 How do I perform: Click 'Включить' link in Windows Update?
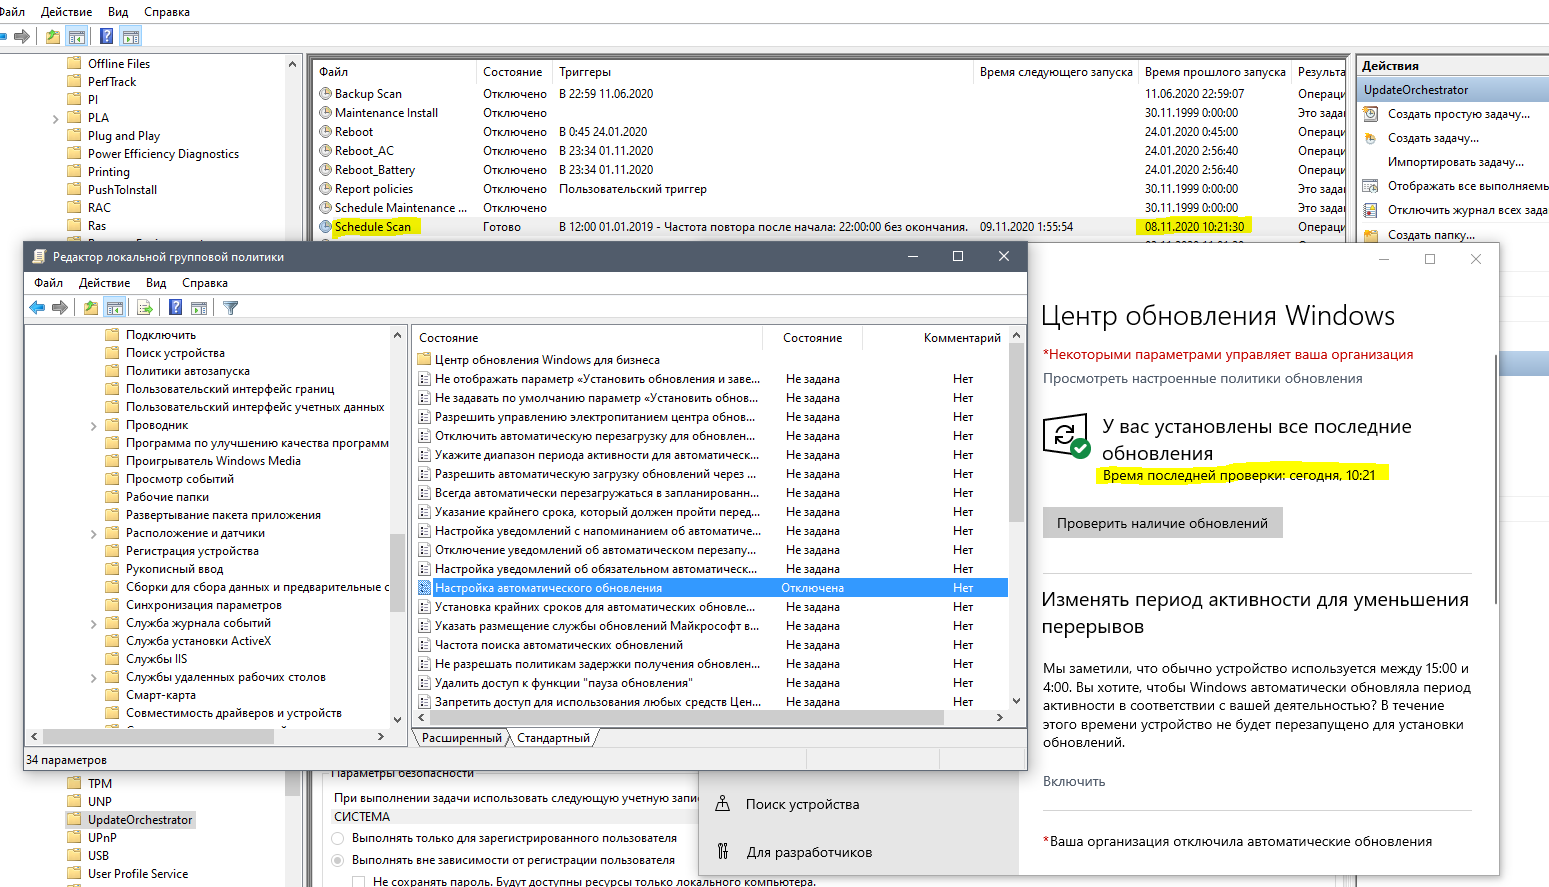pos(1074,781)
